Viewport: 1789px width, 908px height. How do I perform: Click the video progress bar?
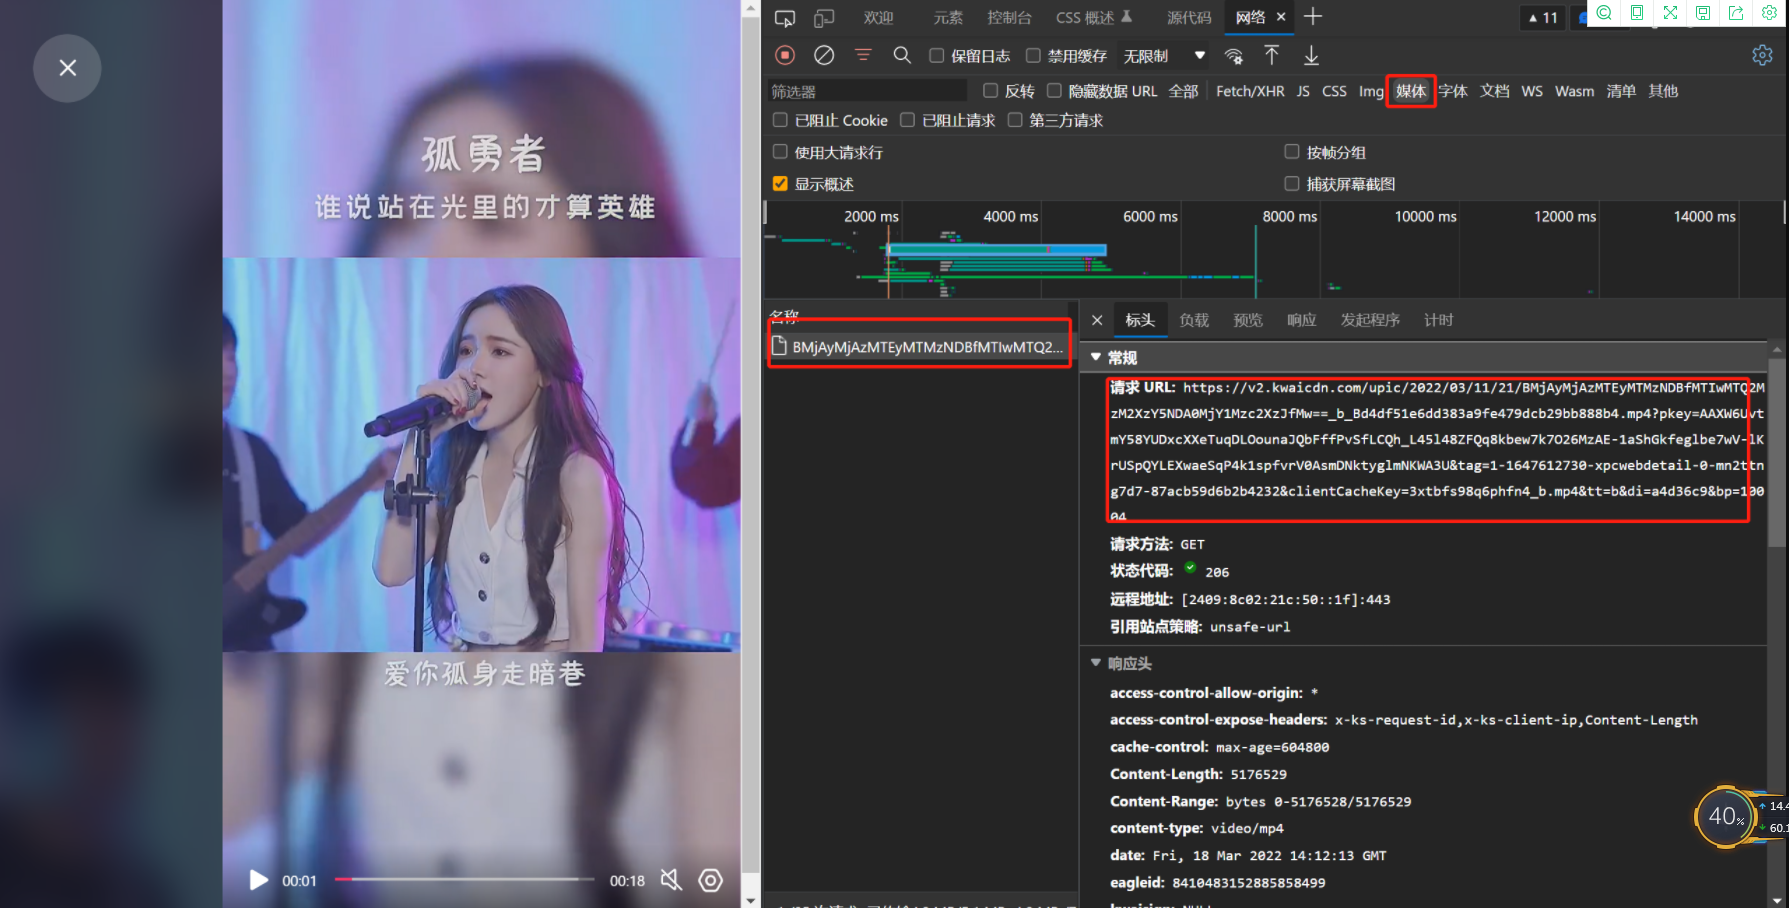tap(465, 879)
